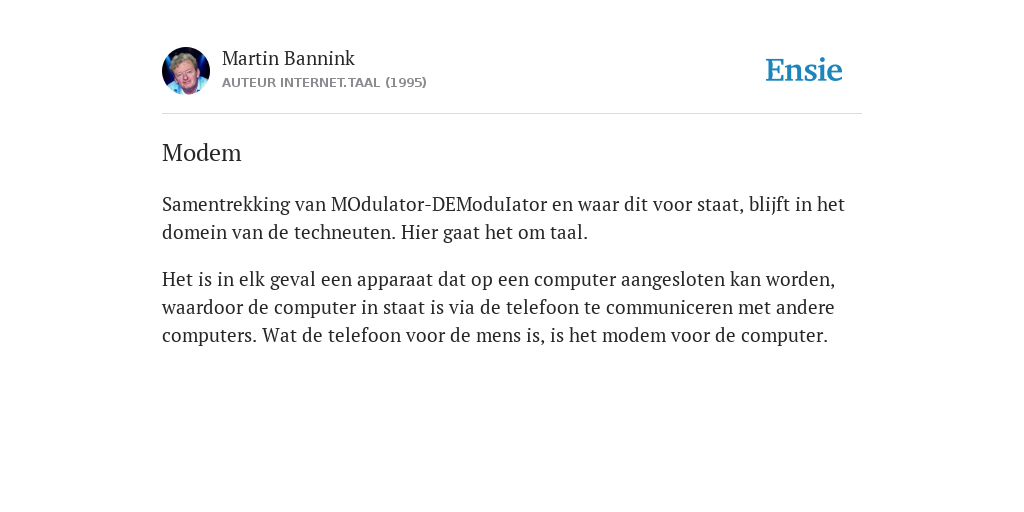This screenshot has width=1024, height=512.
Task: Click the sentence 'Hier gaat het om taal.'
Action: [x=494, y=232]
